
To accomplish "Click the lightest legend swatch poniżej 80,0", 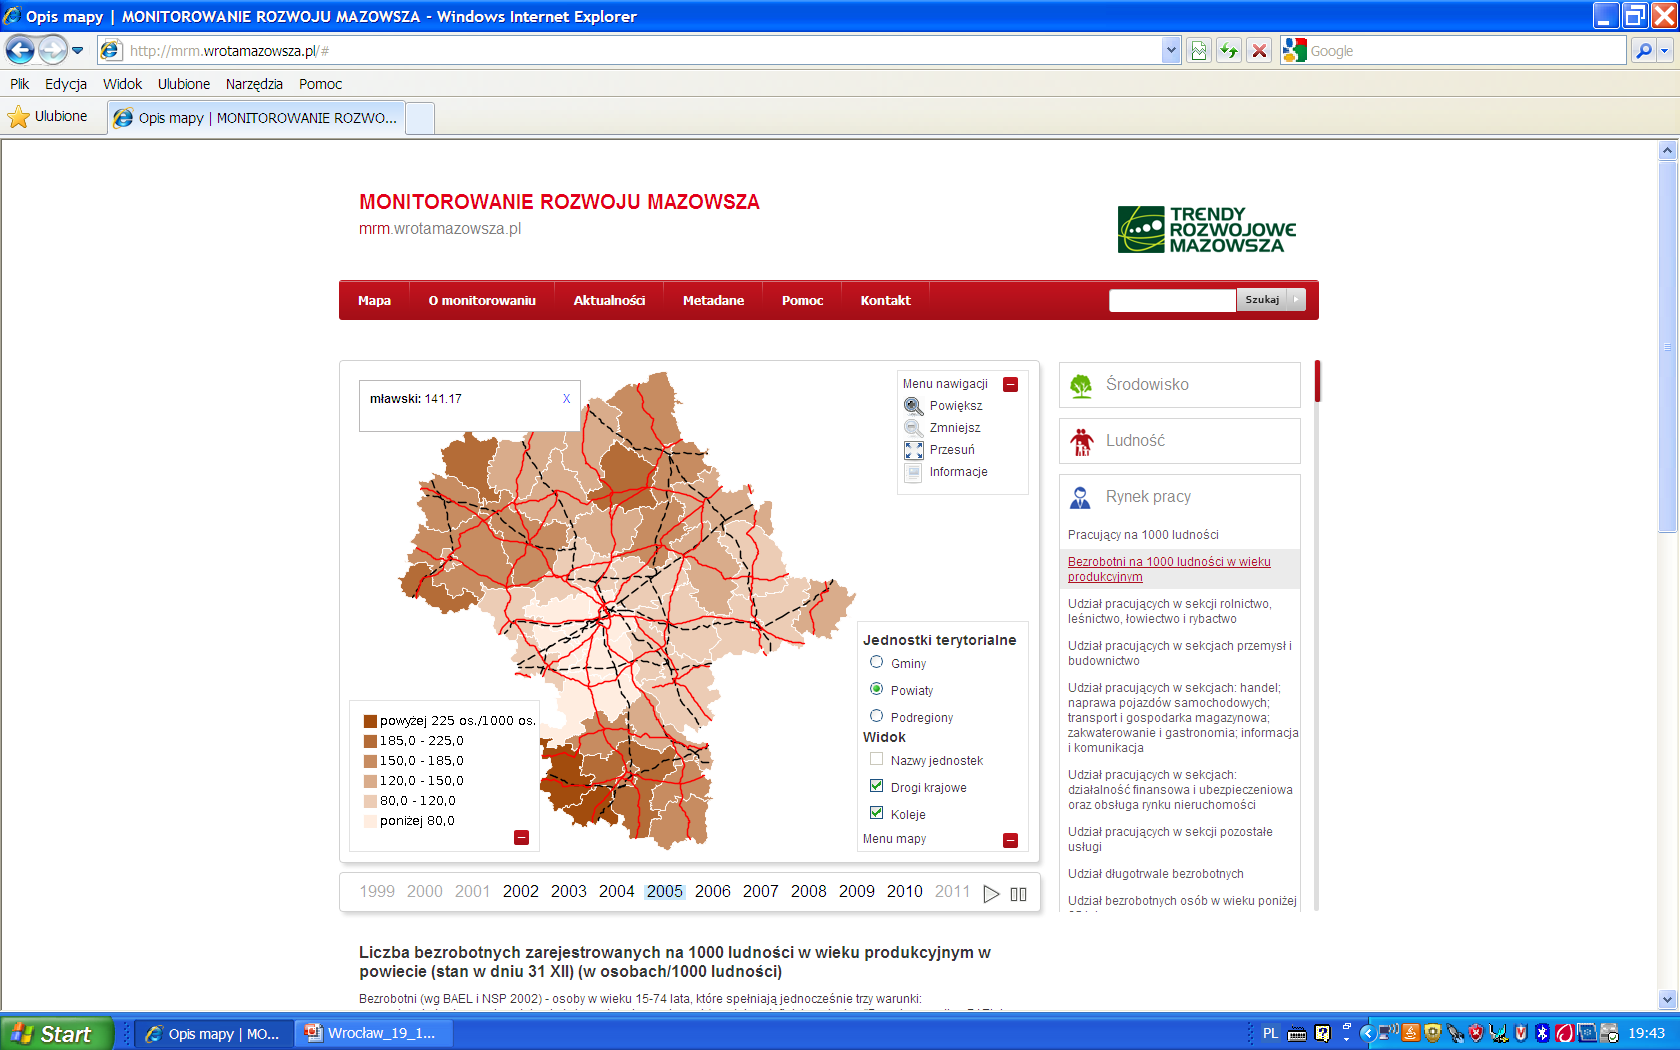I will click(x=370, y=821).
